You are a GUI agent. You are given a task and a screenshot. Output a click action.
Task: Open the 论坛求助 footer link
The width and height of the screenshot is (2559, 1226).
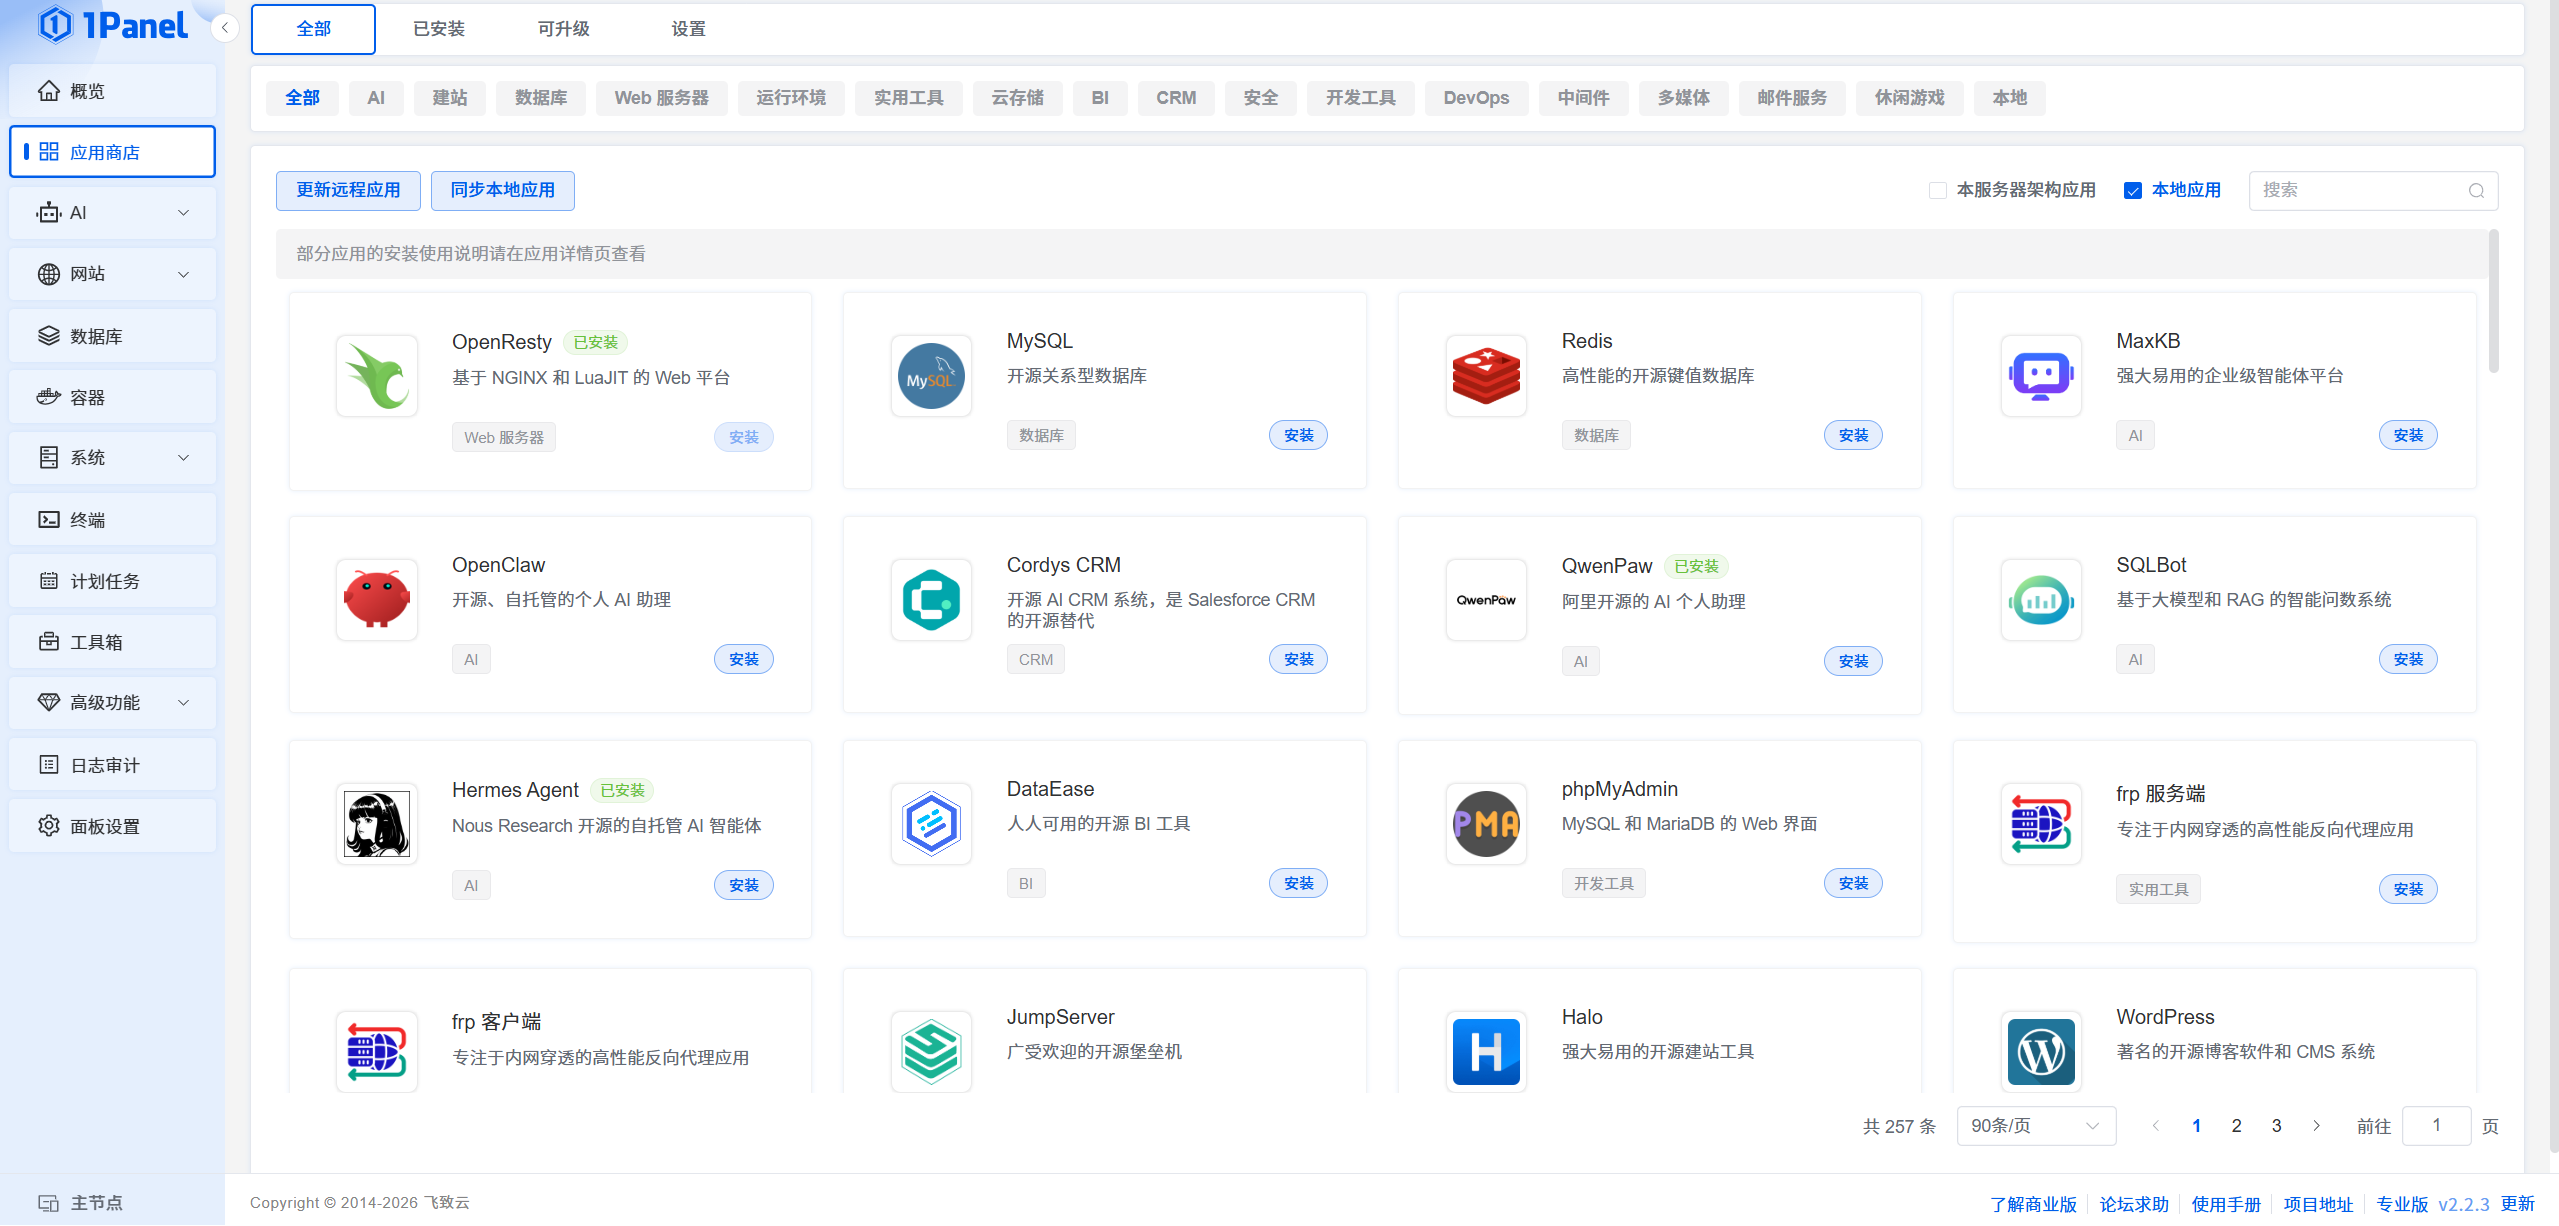click(x=2134, y=1204)
